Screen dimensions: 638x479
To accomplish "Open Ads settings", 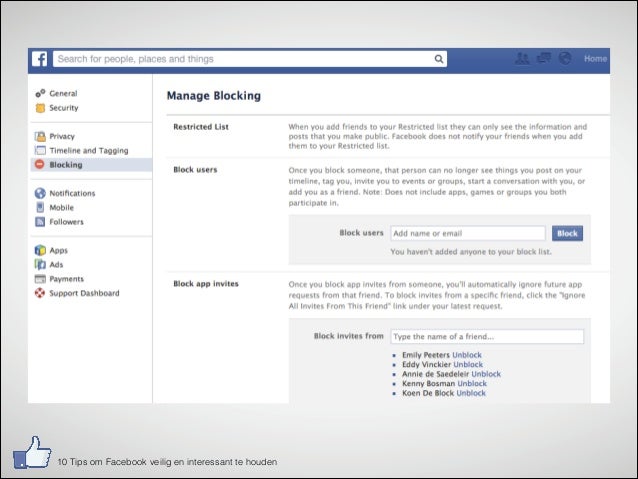I will click(x=56, y=265).
